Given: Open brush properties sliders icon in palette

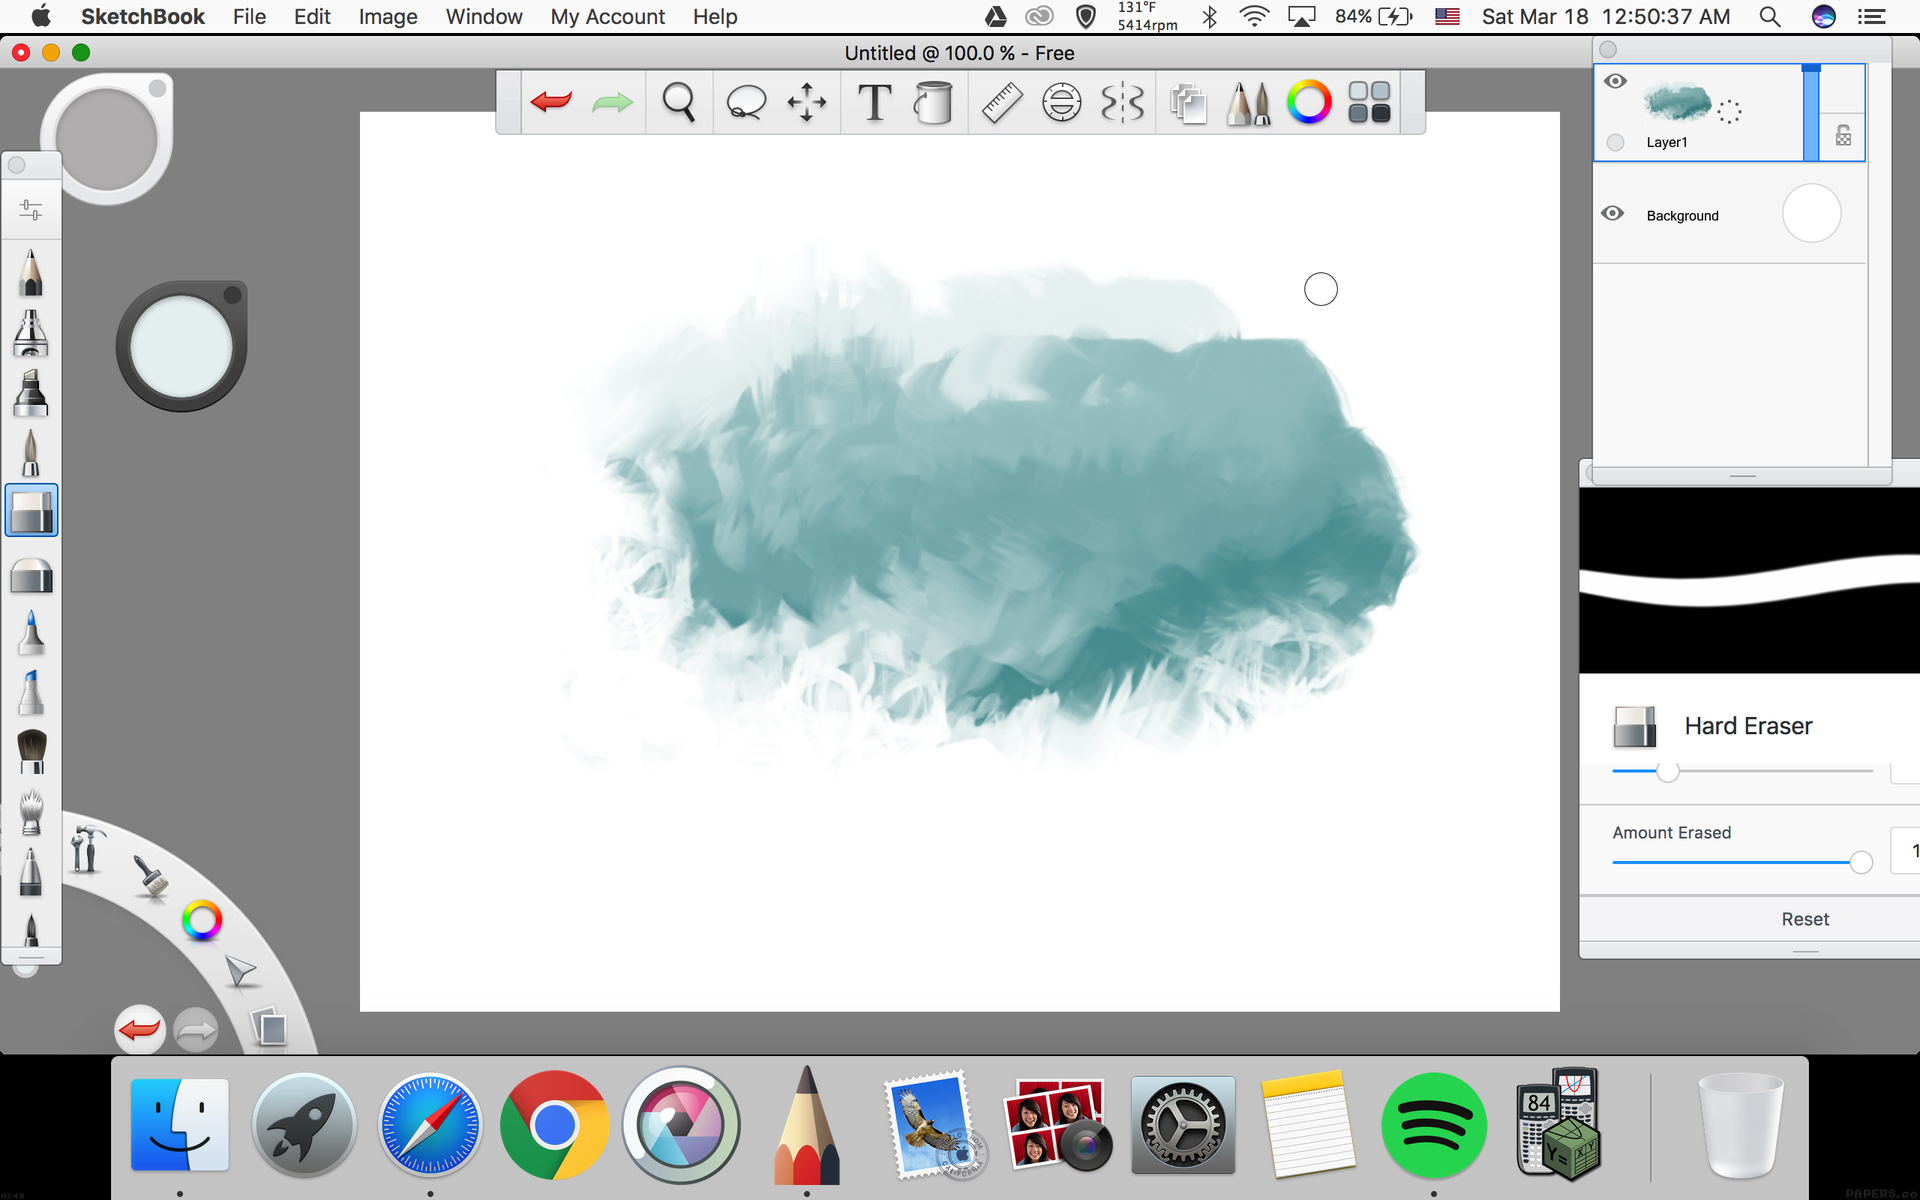Looking at the screenshot, I should coord(31,210).
